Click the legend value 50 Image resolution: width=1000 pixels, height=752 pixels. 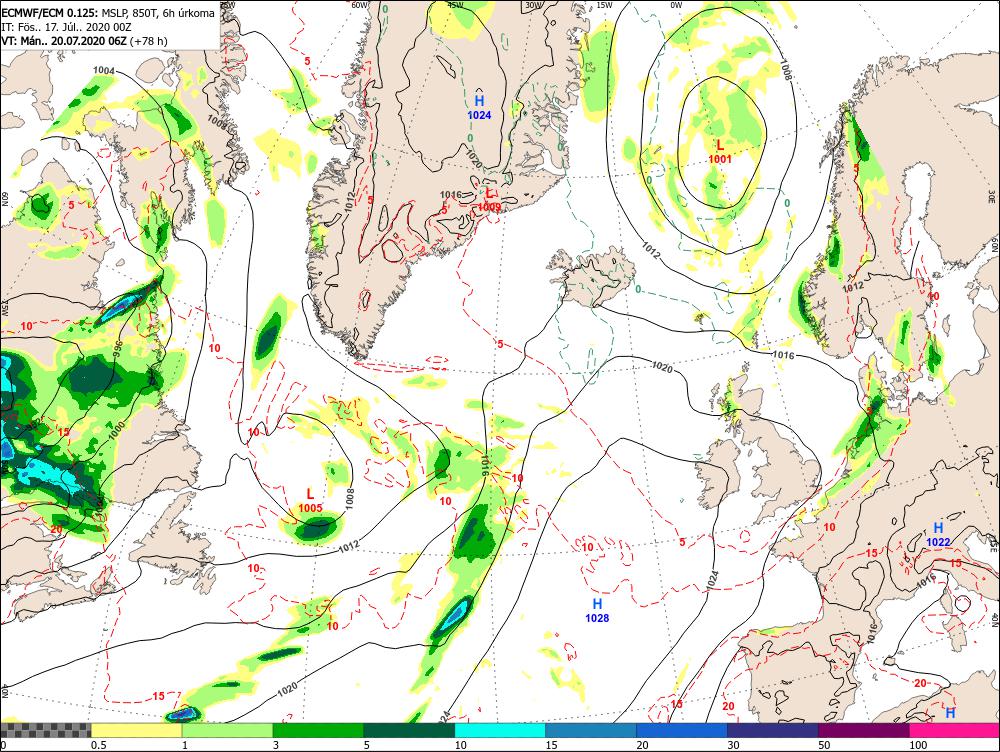click(x=825, y=745)
